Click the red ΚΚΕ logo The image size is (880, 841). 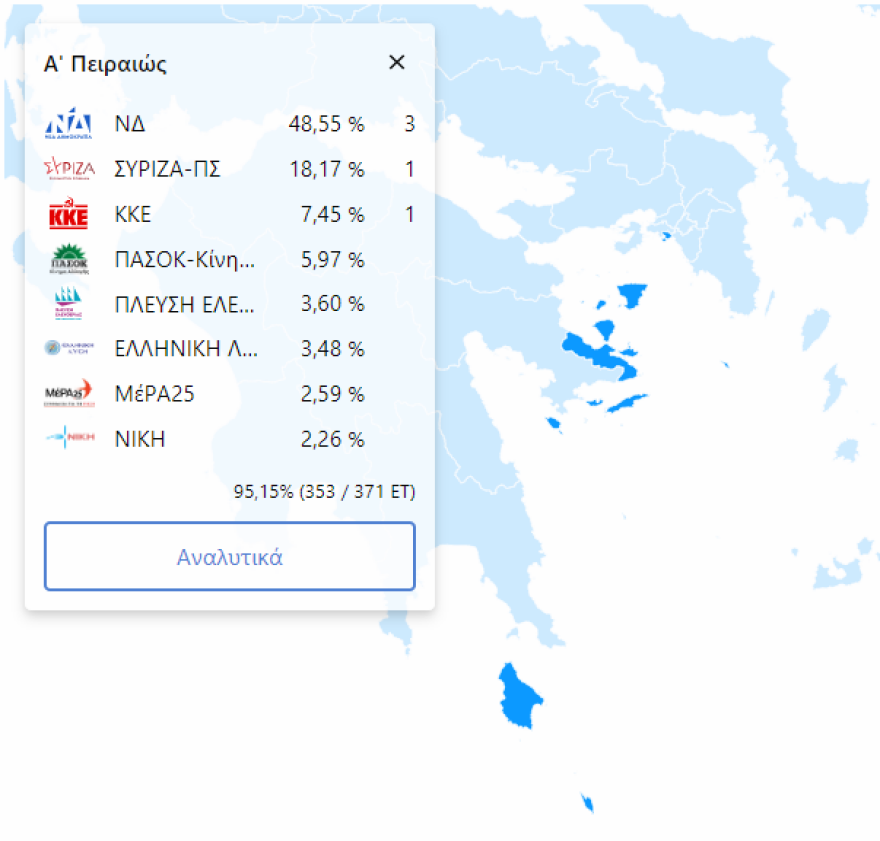(69, 214)
